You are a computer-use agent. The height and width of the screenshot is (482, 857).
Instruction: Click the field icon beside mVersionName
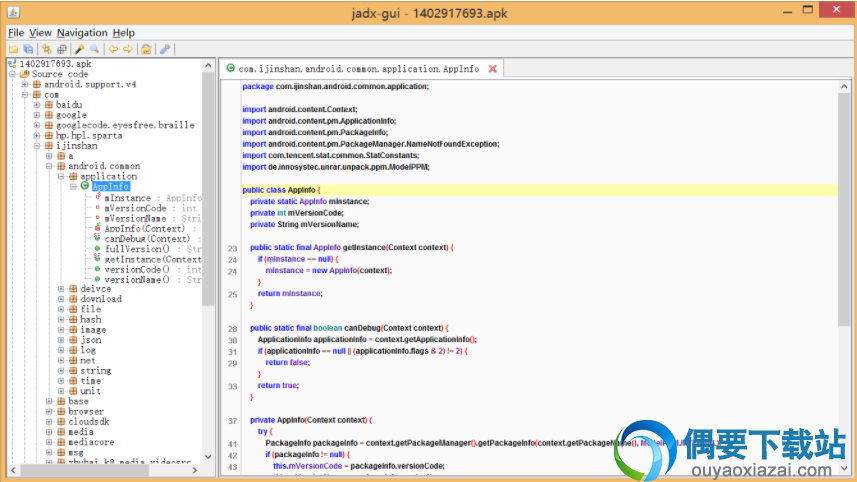tap(97, 218)
